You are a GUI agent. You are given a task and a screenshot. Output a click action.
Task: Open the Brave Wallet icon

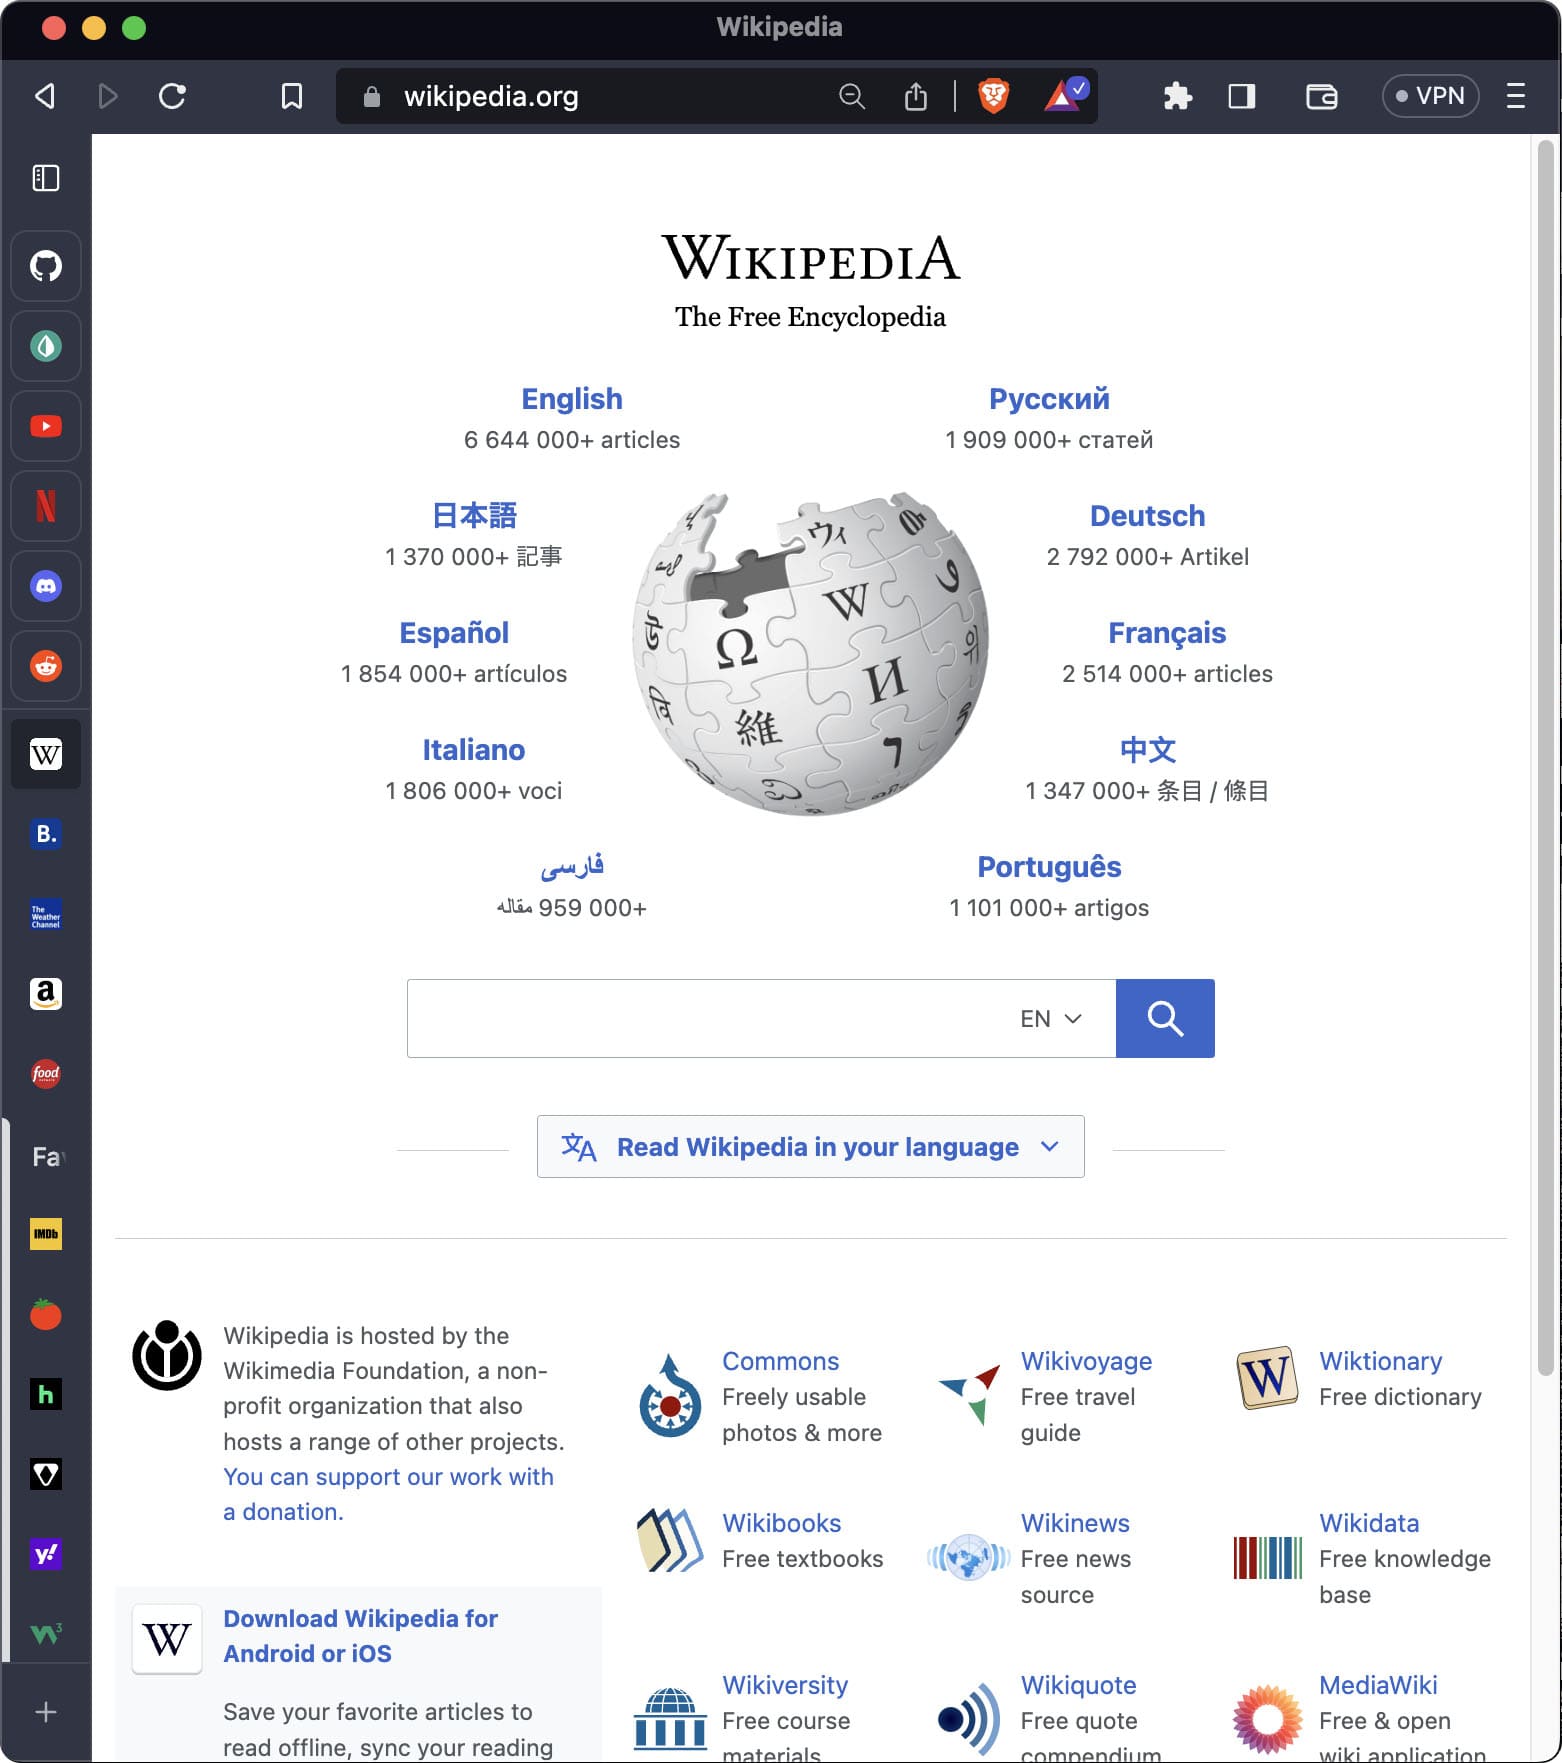coord(1322,96)
